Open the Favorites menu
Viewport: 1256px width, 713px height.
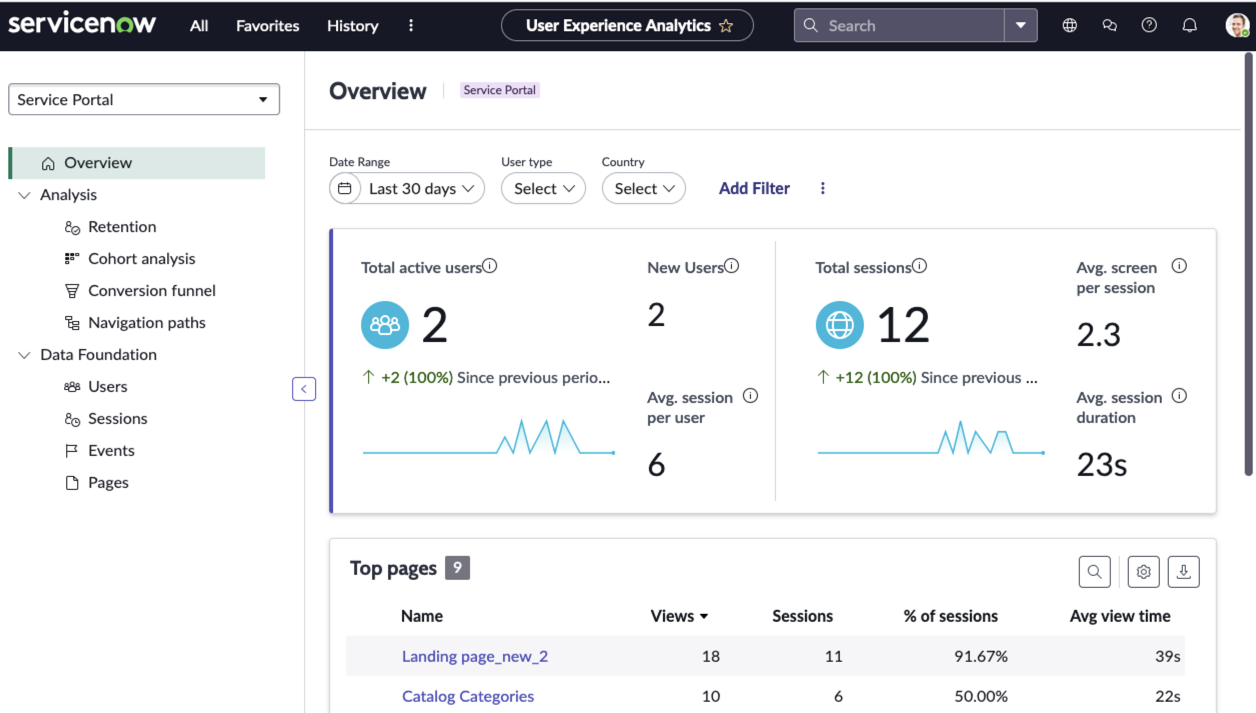coord(268,26)
